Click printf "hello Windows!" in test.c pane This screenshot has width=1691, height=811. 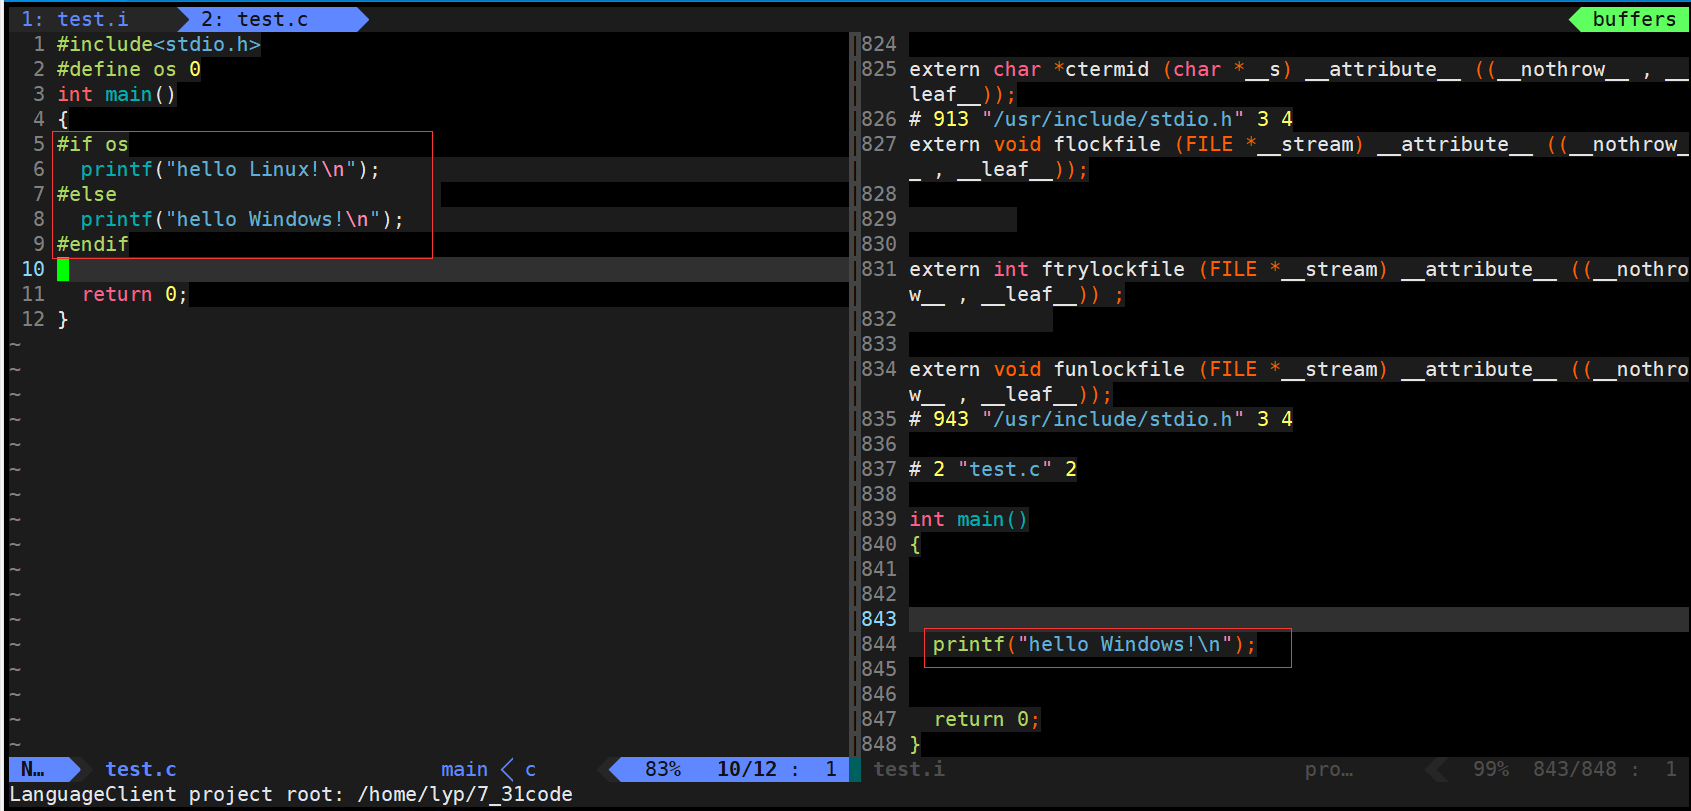pos(242,219)
